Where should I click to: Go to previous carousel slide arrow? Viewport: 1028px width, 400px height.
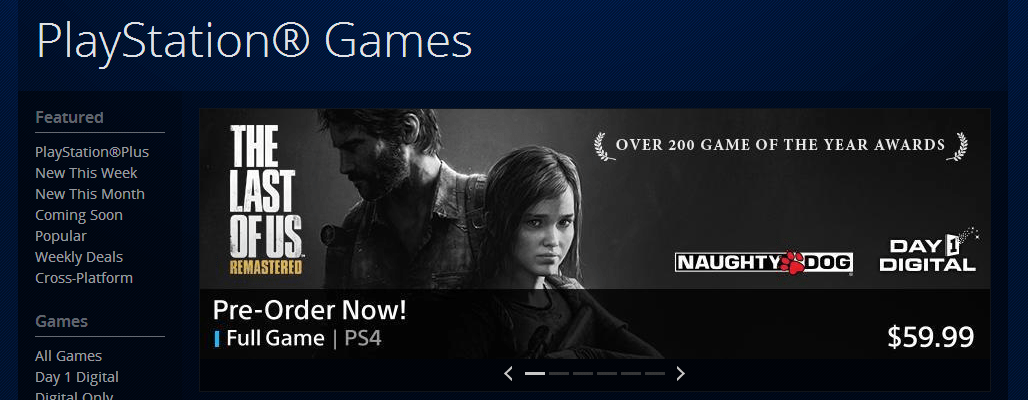point(508,373)
